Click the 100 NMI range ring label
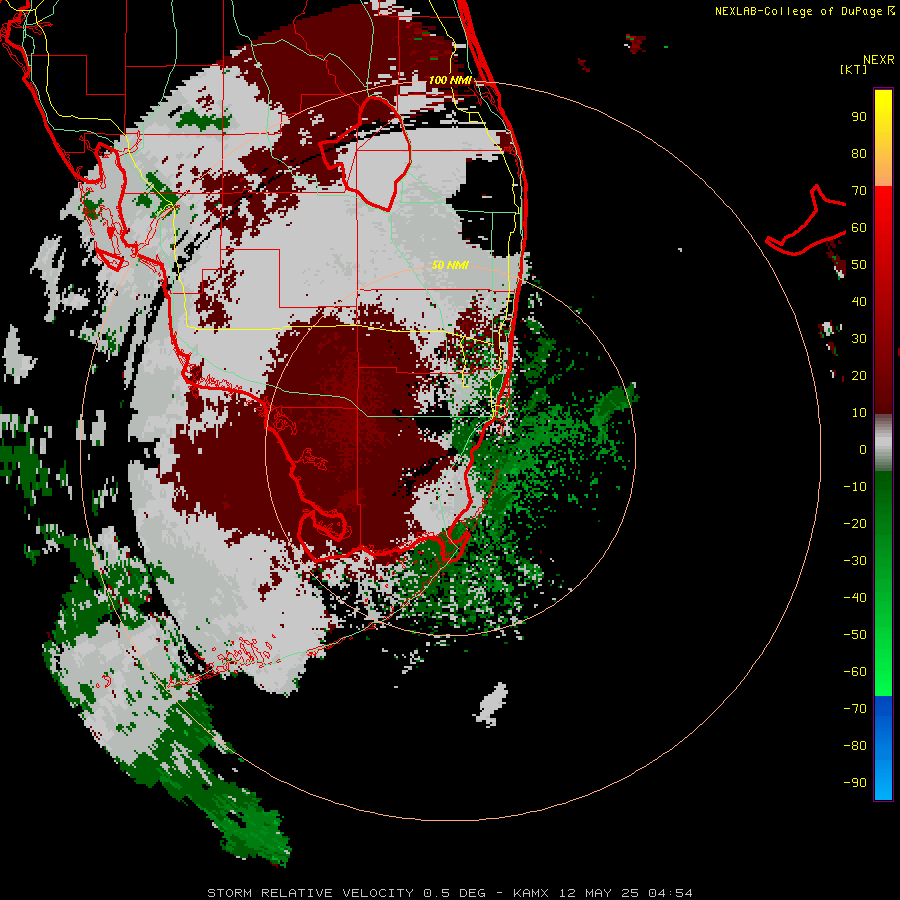900x900 pixels. (x=450, y=80)
